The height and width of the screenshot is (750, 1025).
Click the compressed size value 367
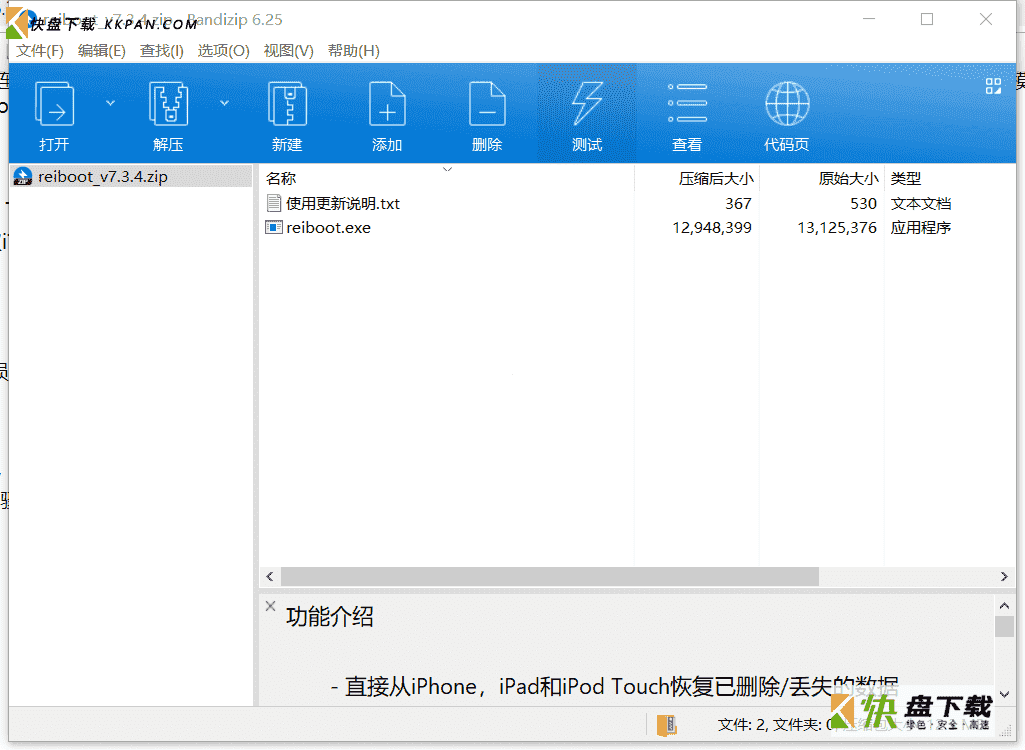[738, 203]
